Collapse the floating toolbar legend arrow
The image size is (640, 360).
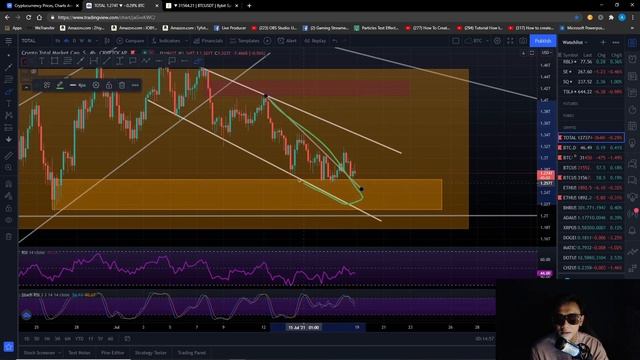pos(26,87)
